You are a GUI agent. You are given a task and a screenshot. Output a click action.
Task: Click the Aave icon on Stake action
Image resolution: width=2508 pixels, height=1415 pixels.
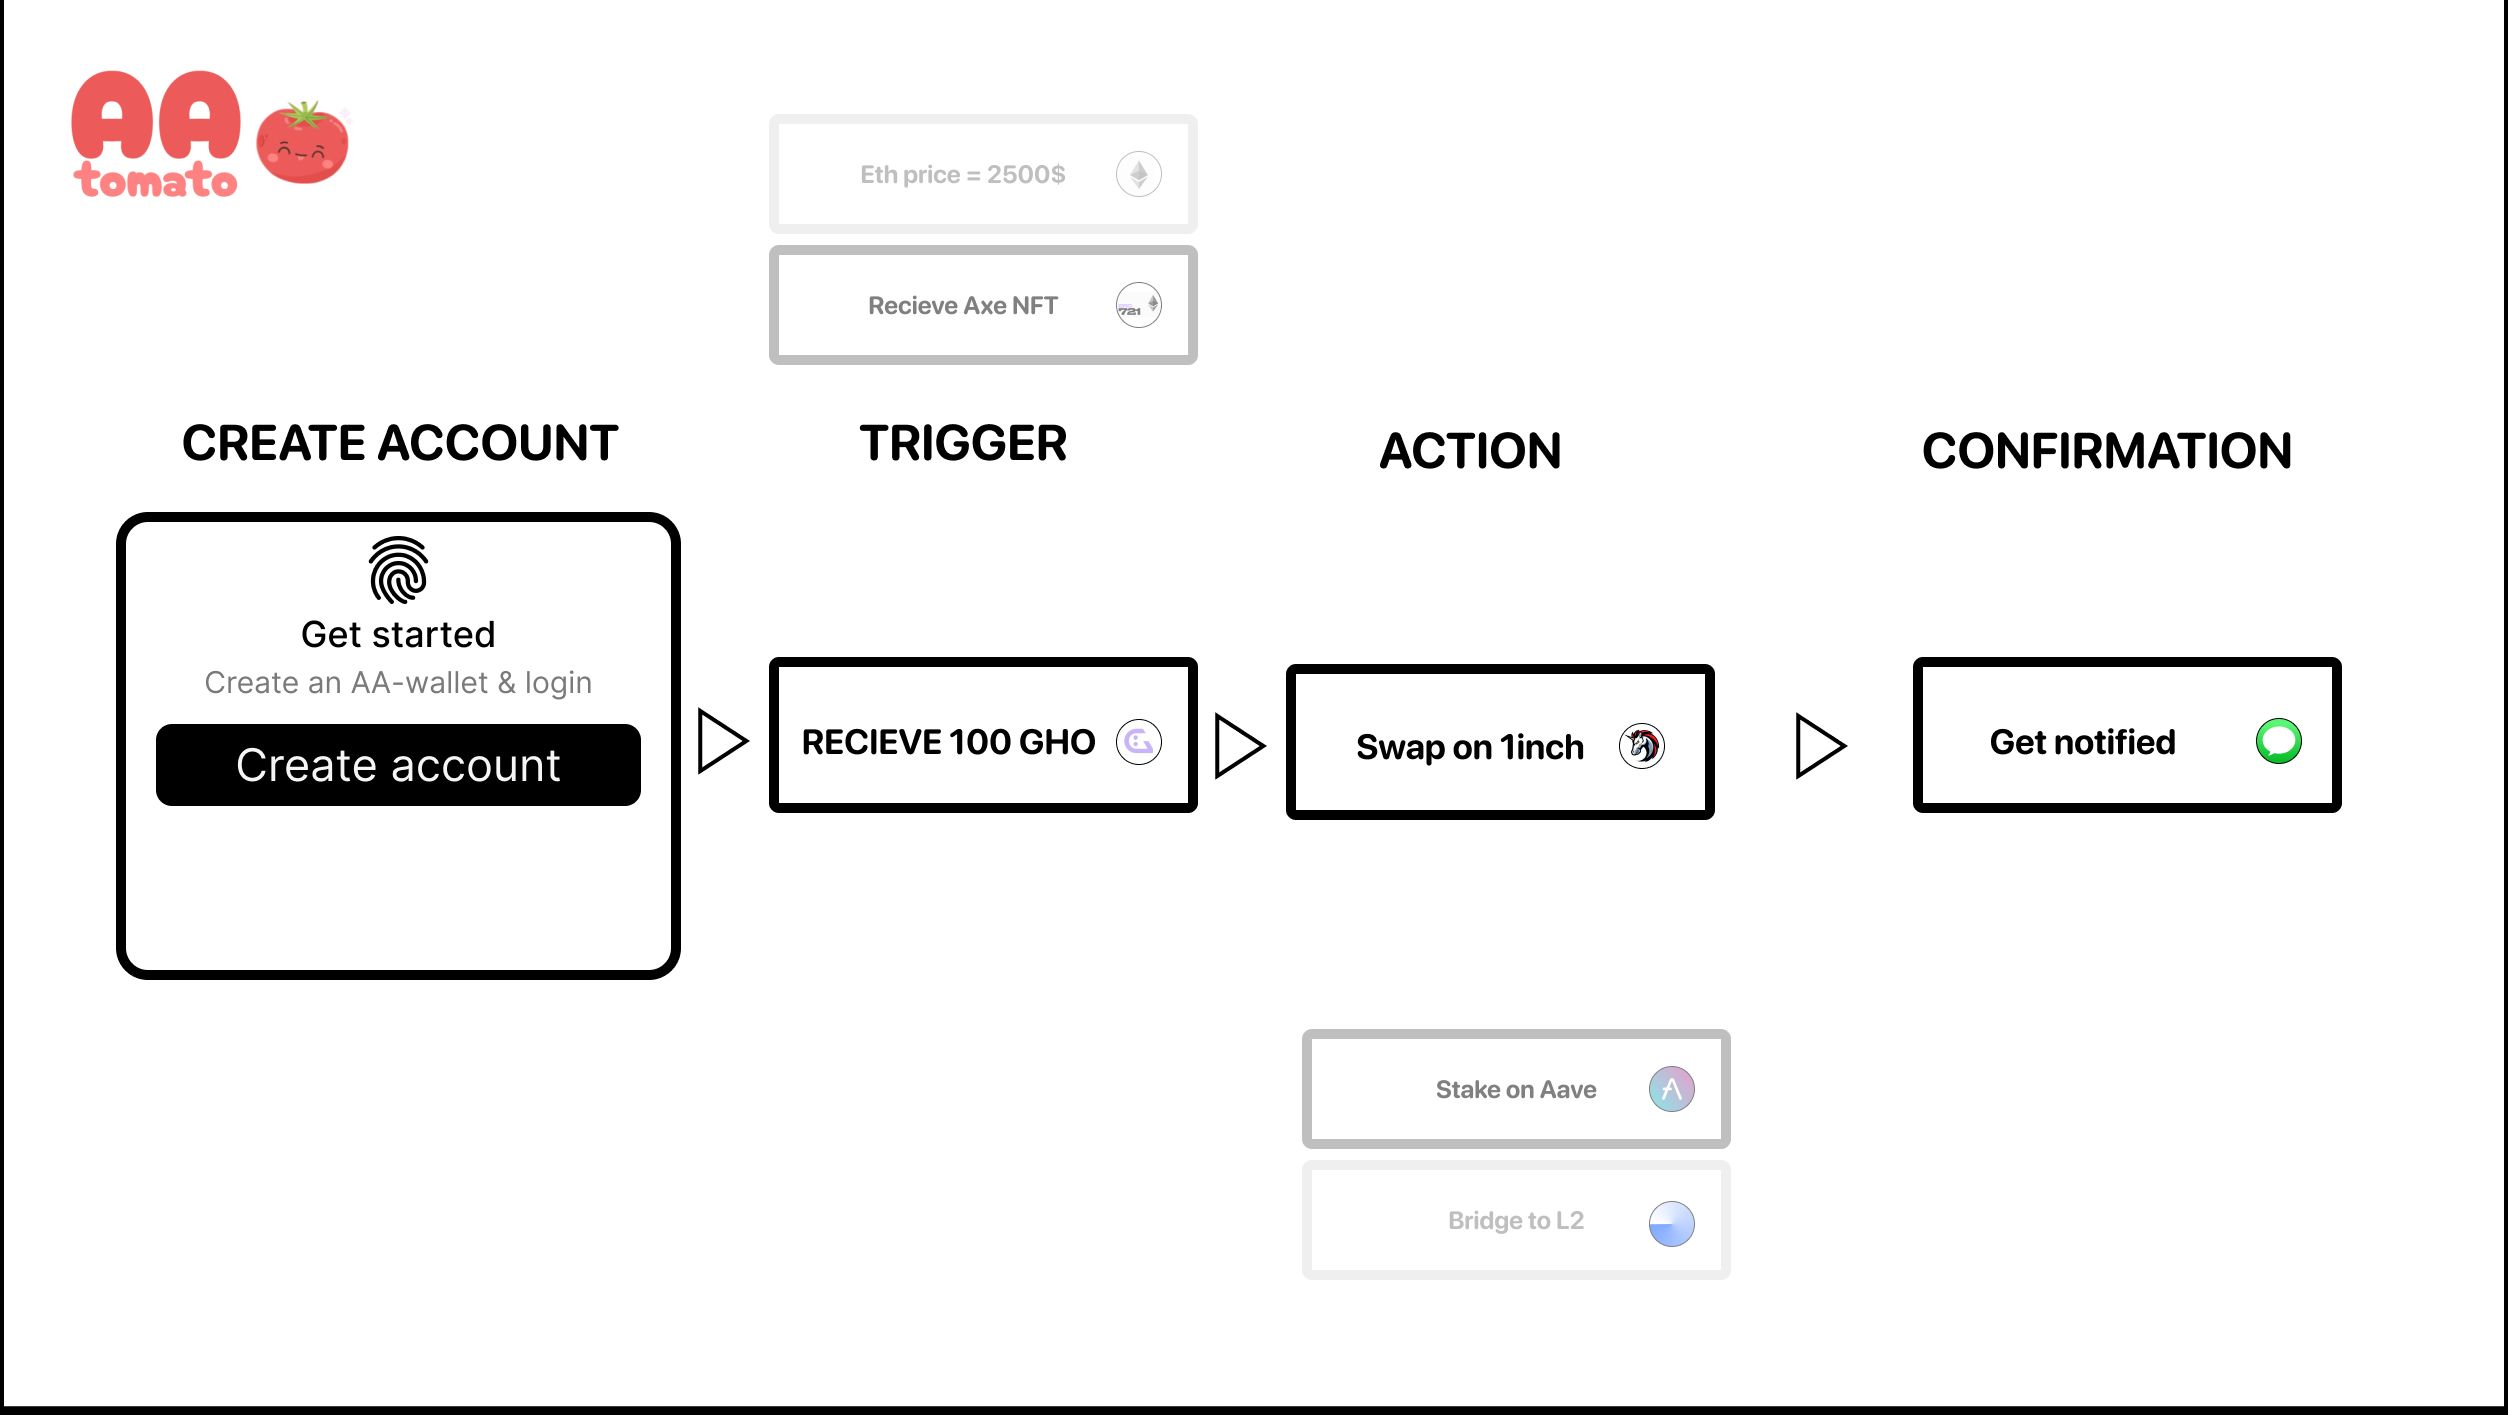(x=1669, y=1088)
